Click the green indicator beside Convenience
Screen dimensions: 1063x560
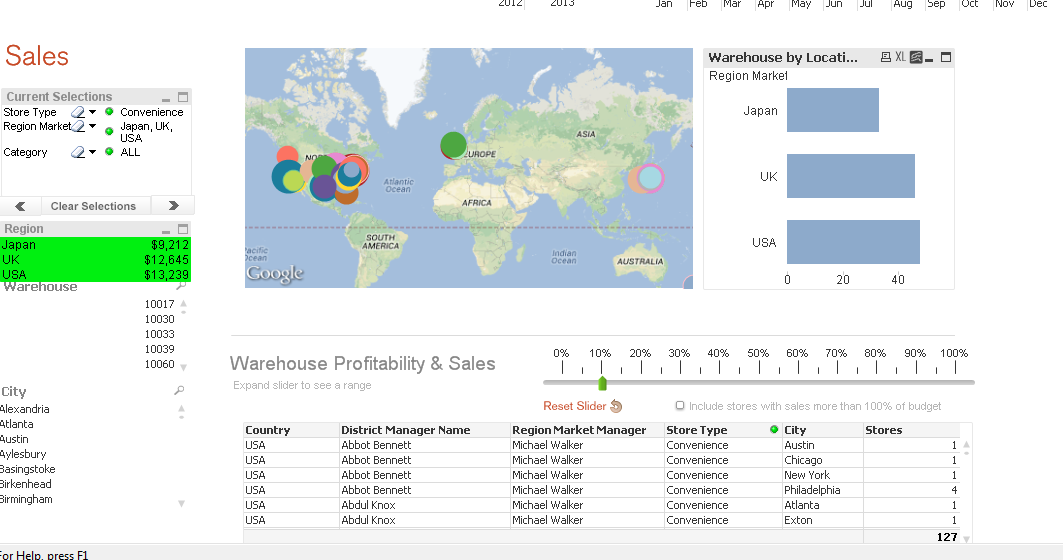tap(109, 112)
